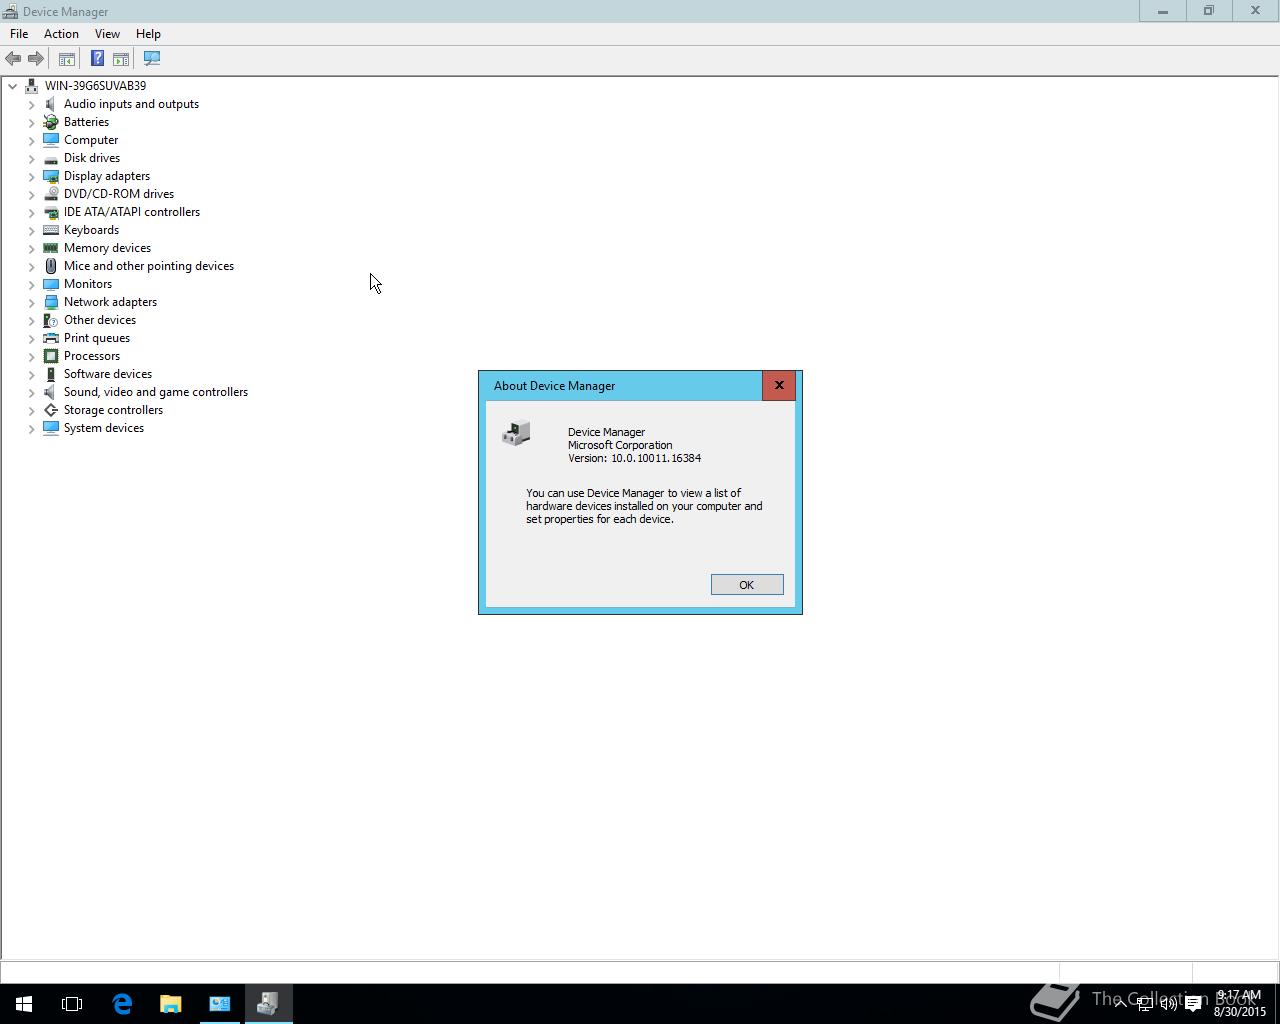
Task: Toggle the Show/Hide Console Tree toolbar icon
Action: point(67,59)
